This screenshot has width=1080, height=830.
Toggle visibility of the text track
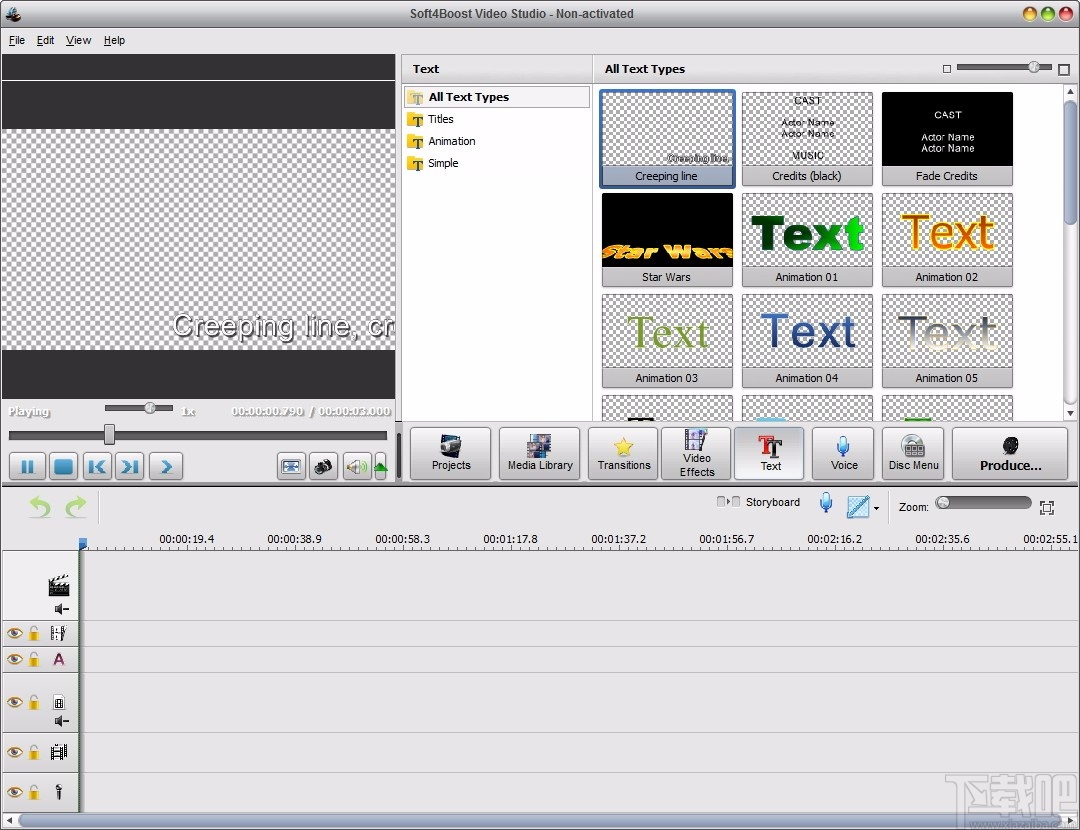(14, 659)
